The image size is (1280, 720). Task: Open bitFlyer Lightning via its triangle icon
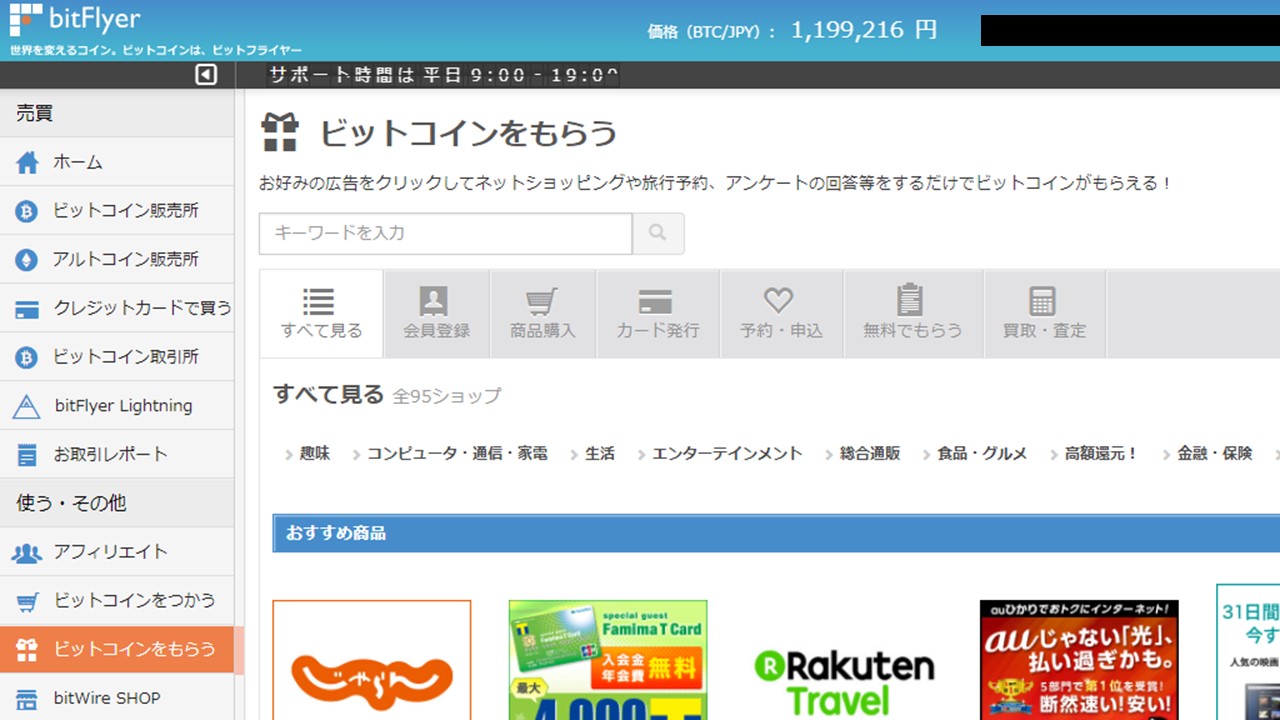(x=29, y=406)
